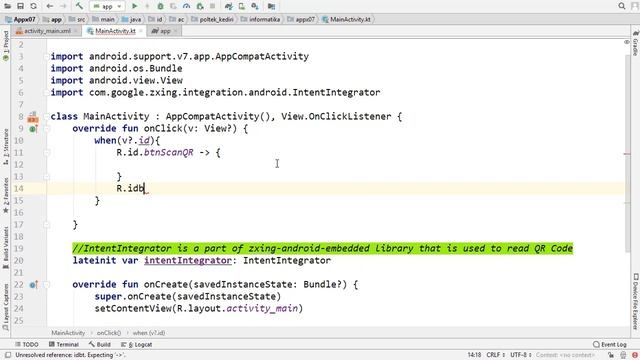Toggle tool window buttons icon at bottom-left
The width and height of the screenshot is (640, 360).
[7, 356]
